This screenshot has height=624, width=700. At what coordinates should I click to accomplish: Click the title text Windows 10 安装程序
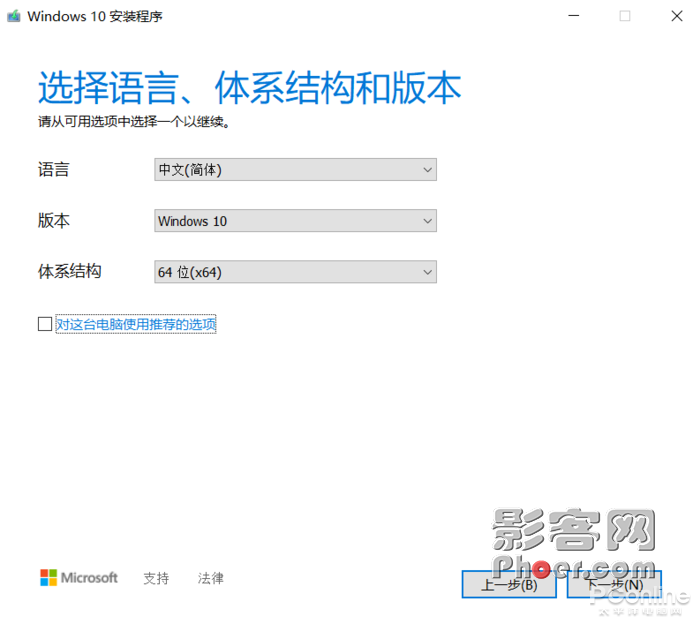[95, 16]
